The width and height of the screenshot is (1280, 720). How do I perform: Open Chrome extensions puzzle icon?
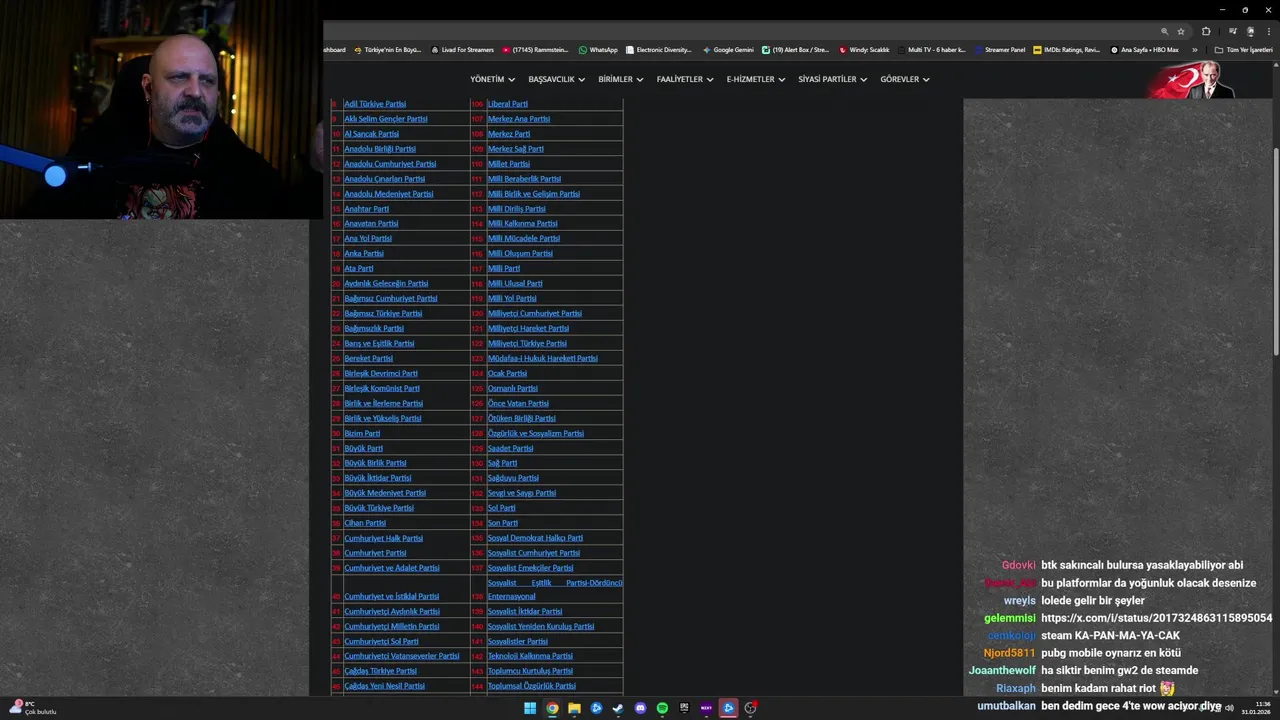tap(1206, 31)
